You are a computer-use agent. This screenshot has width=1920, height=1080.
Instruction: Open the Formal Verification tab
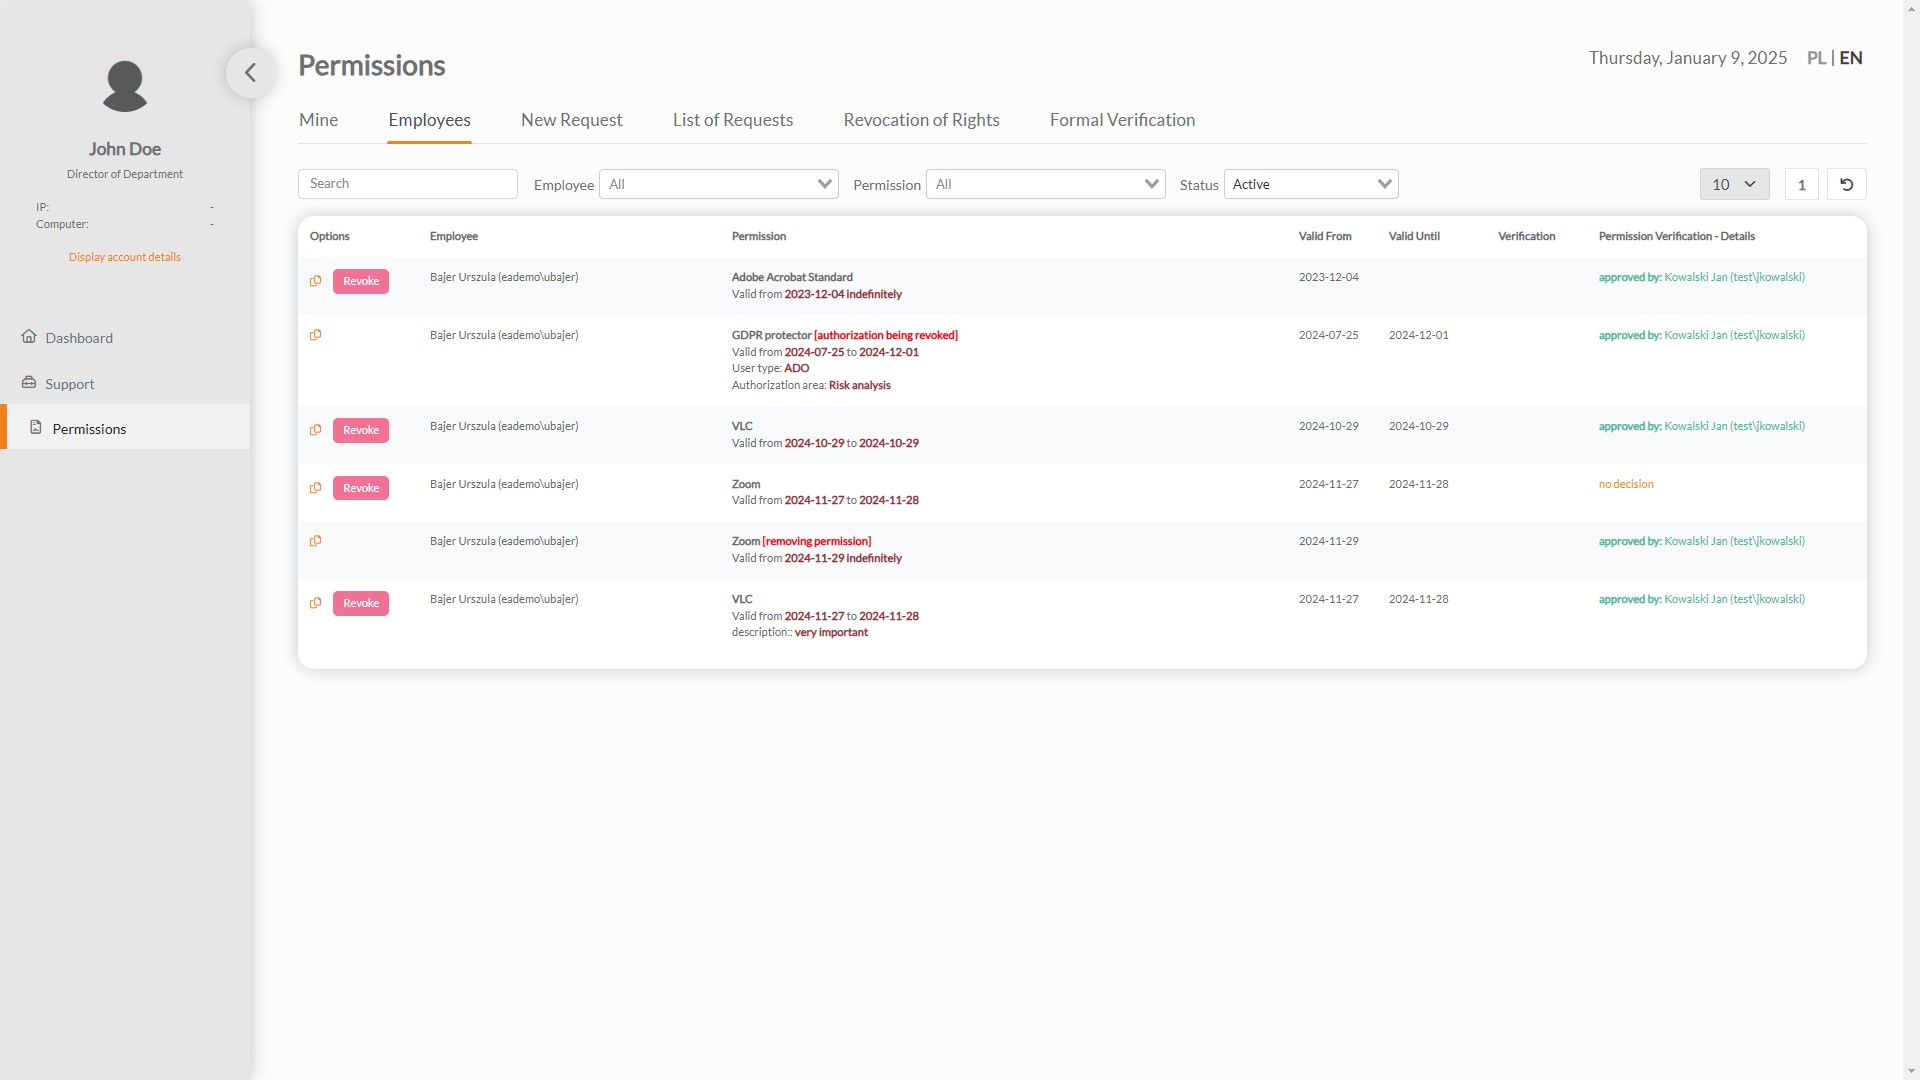tap(1122, 120)
